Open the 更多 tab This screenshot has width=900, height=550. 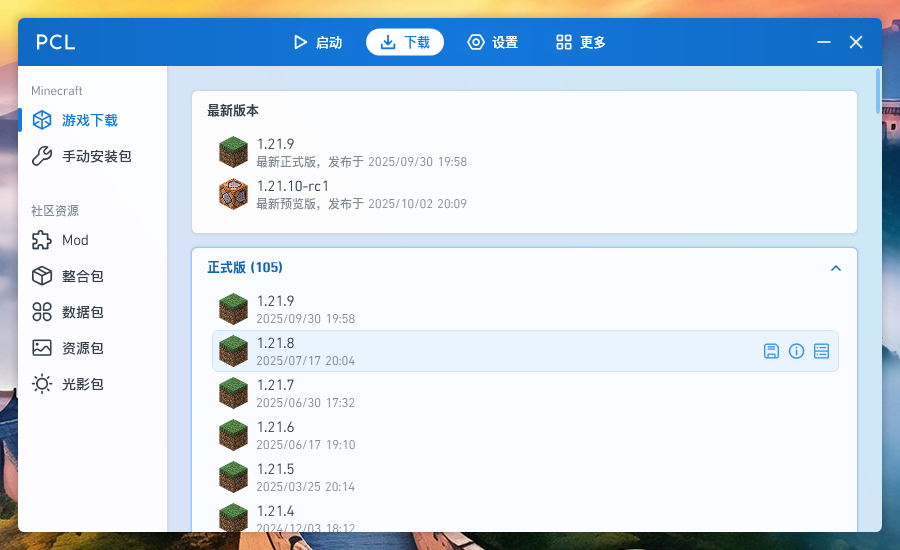(x=581, y=42)
